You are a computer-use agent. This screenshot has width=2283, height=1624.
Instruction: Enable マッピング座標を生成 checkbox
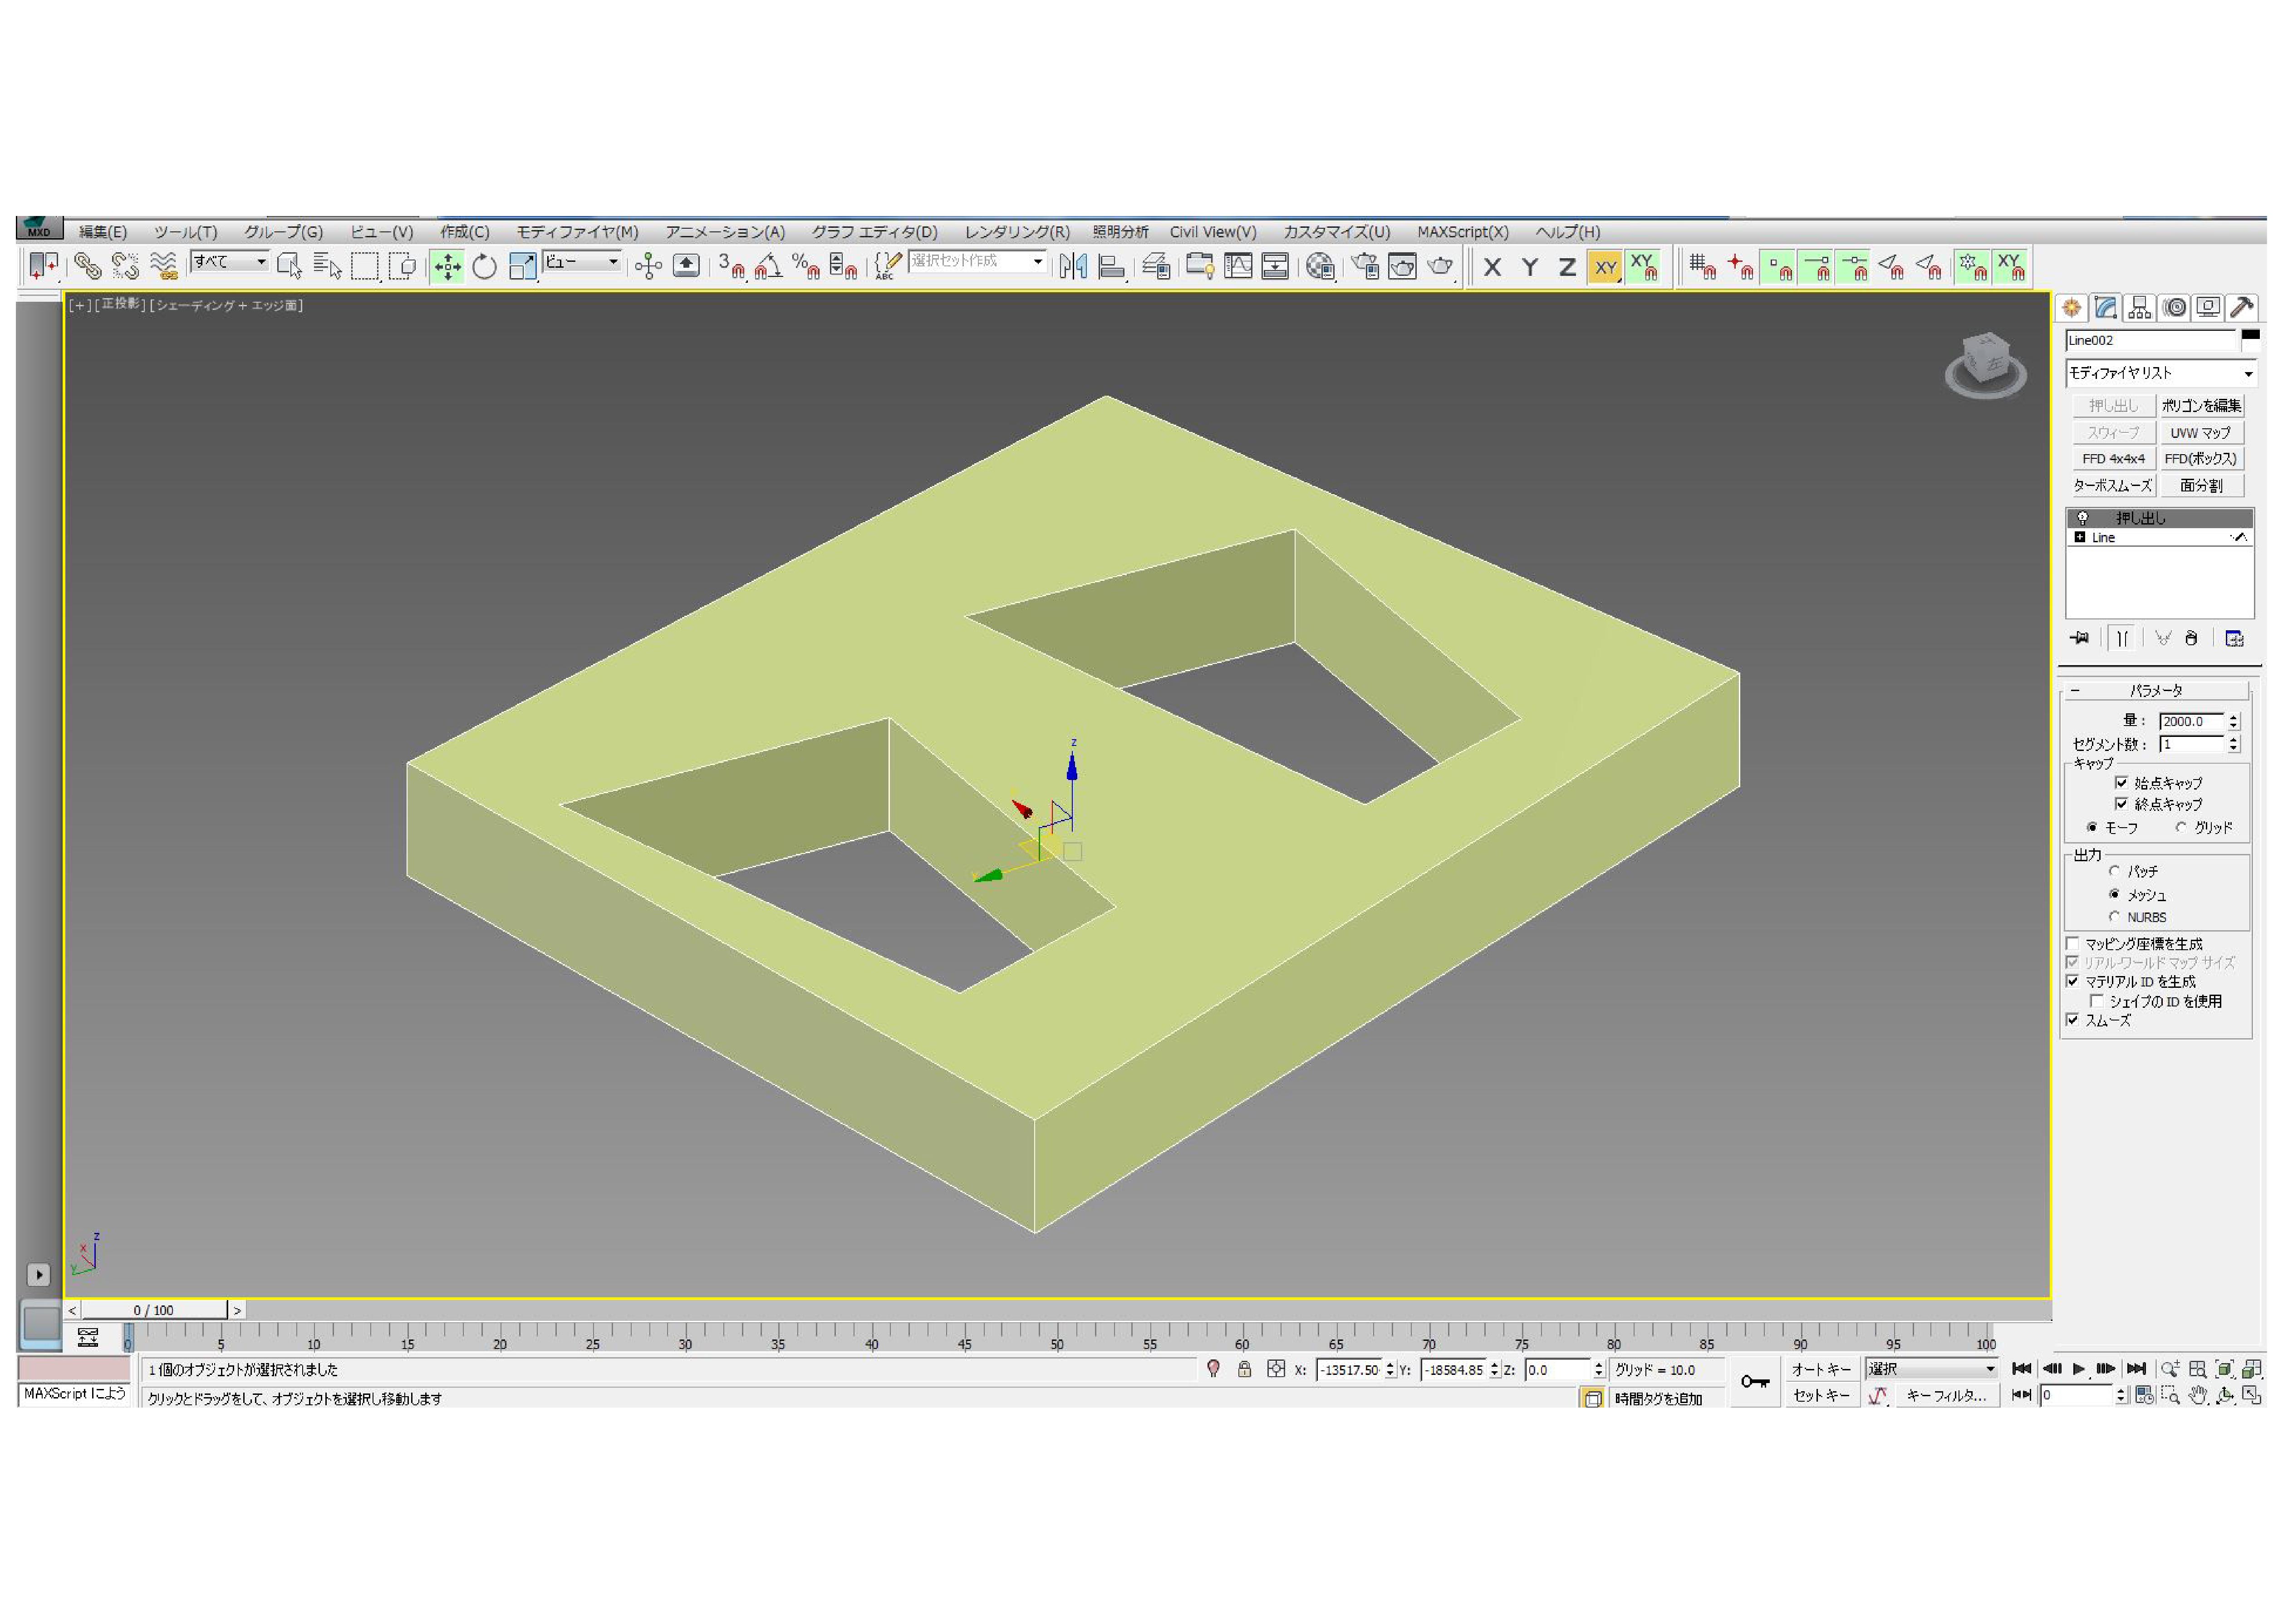[2073, 944]
